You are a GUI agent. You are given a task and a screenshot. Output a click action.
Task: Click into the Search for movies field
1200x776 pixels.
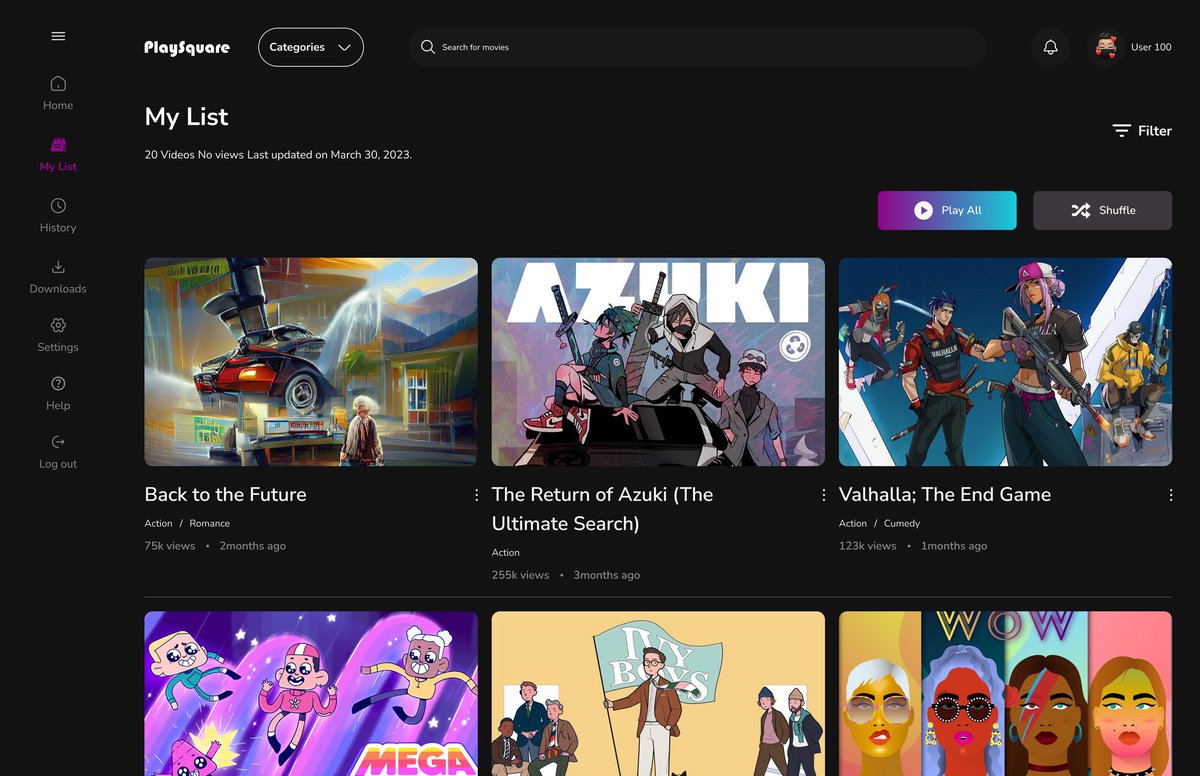[697, 47]
